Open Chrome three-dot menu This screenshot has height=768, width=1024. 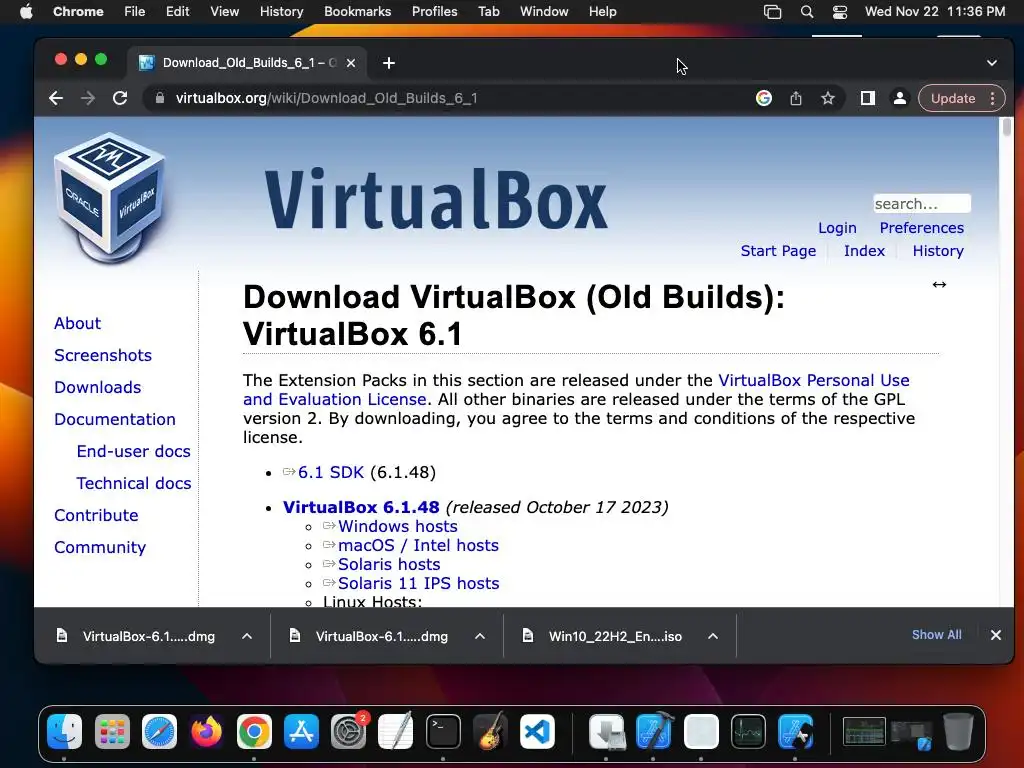(993, 99)
